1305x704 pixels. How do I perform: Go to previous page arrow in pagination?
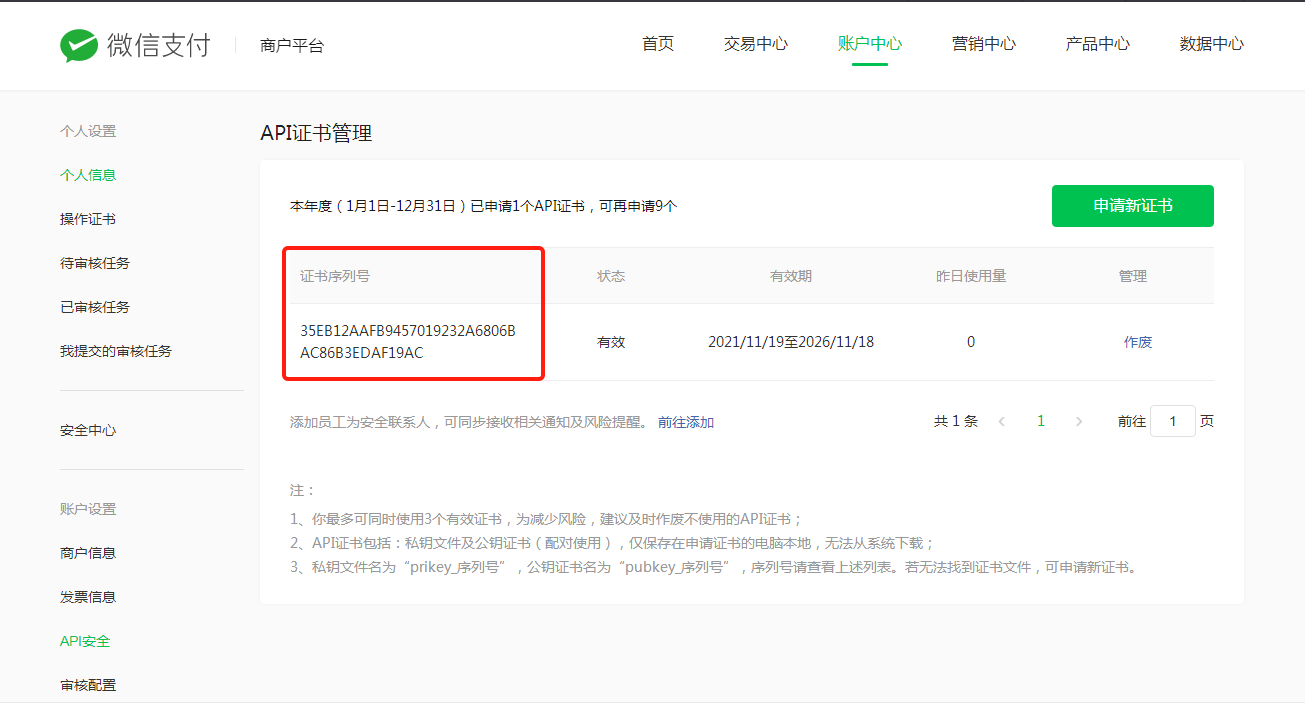(1002, 422)
